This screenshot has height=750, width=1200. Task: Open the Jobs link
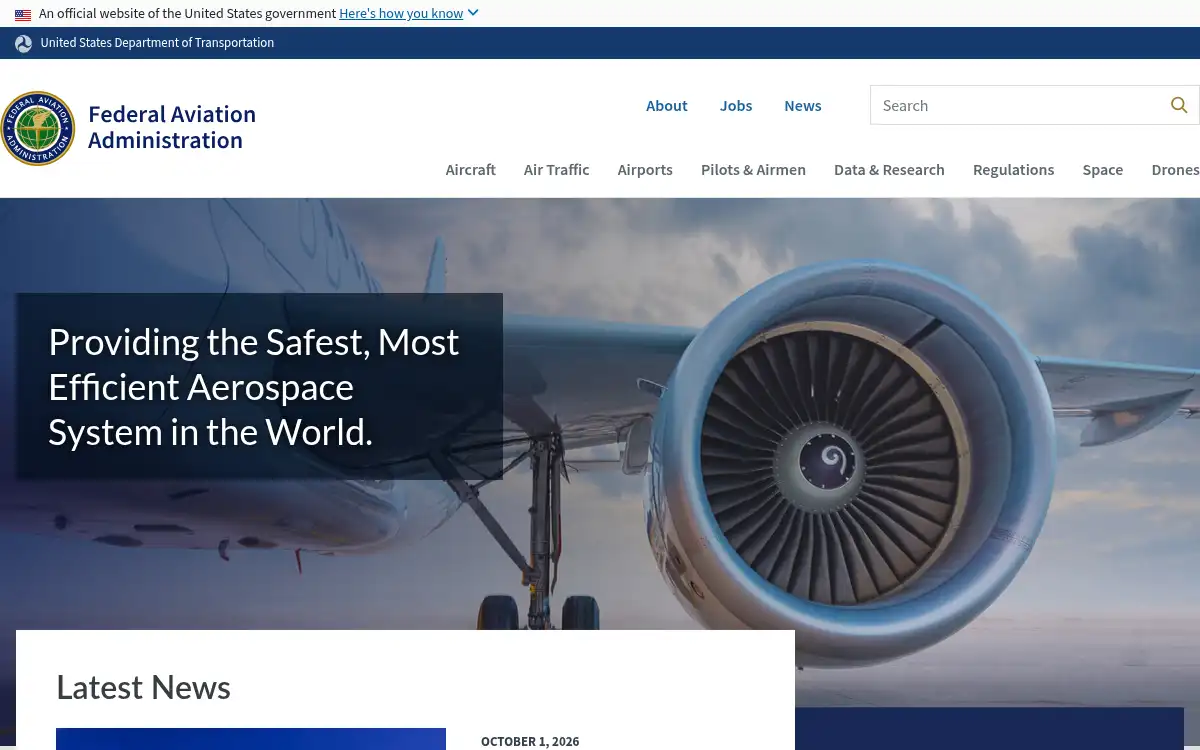click(x=736, y=106)
